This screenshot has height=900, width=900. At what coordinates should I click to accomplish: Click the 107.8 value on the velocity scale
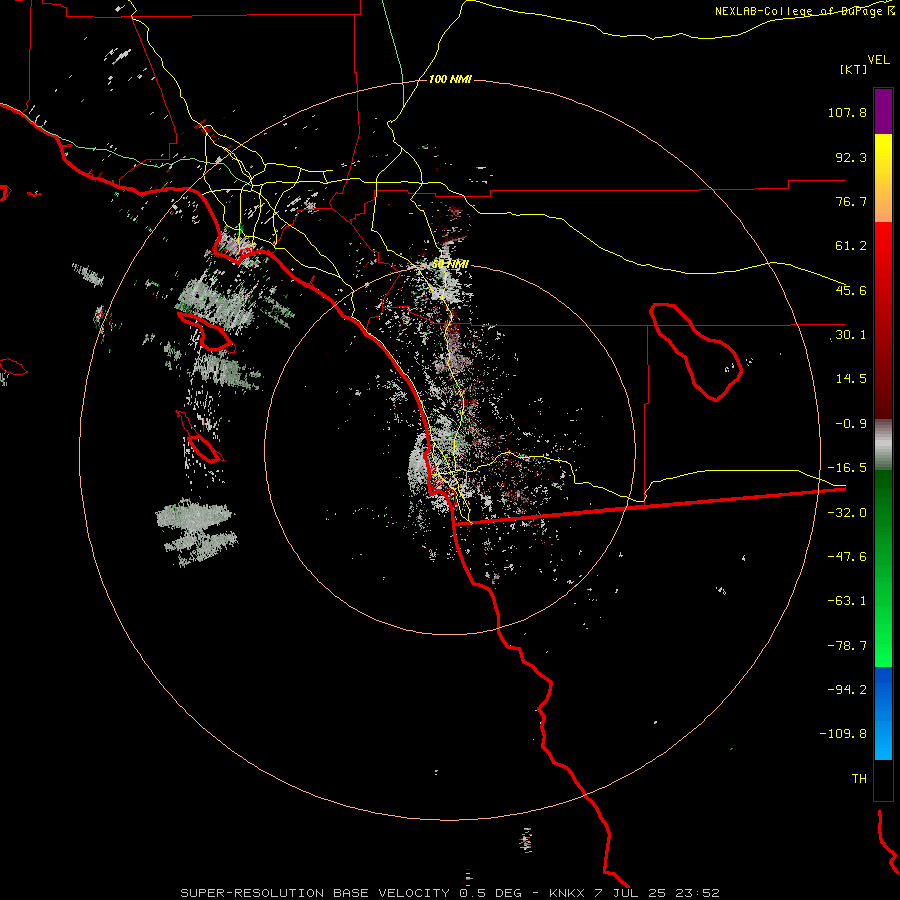pyautogui.click(x=847, y=112)
